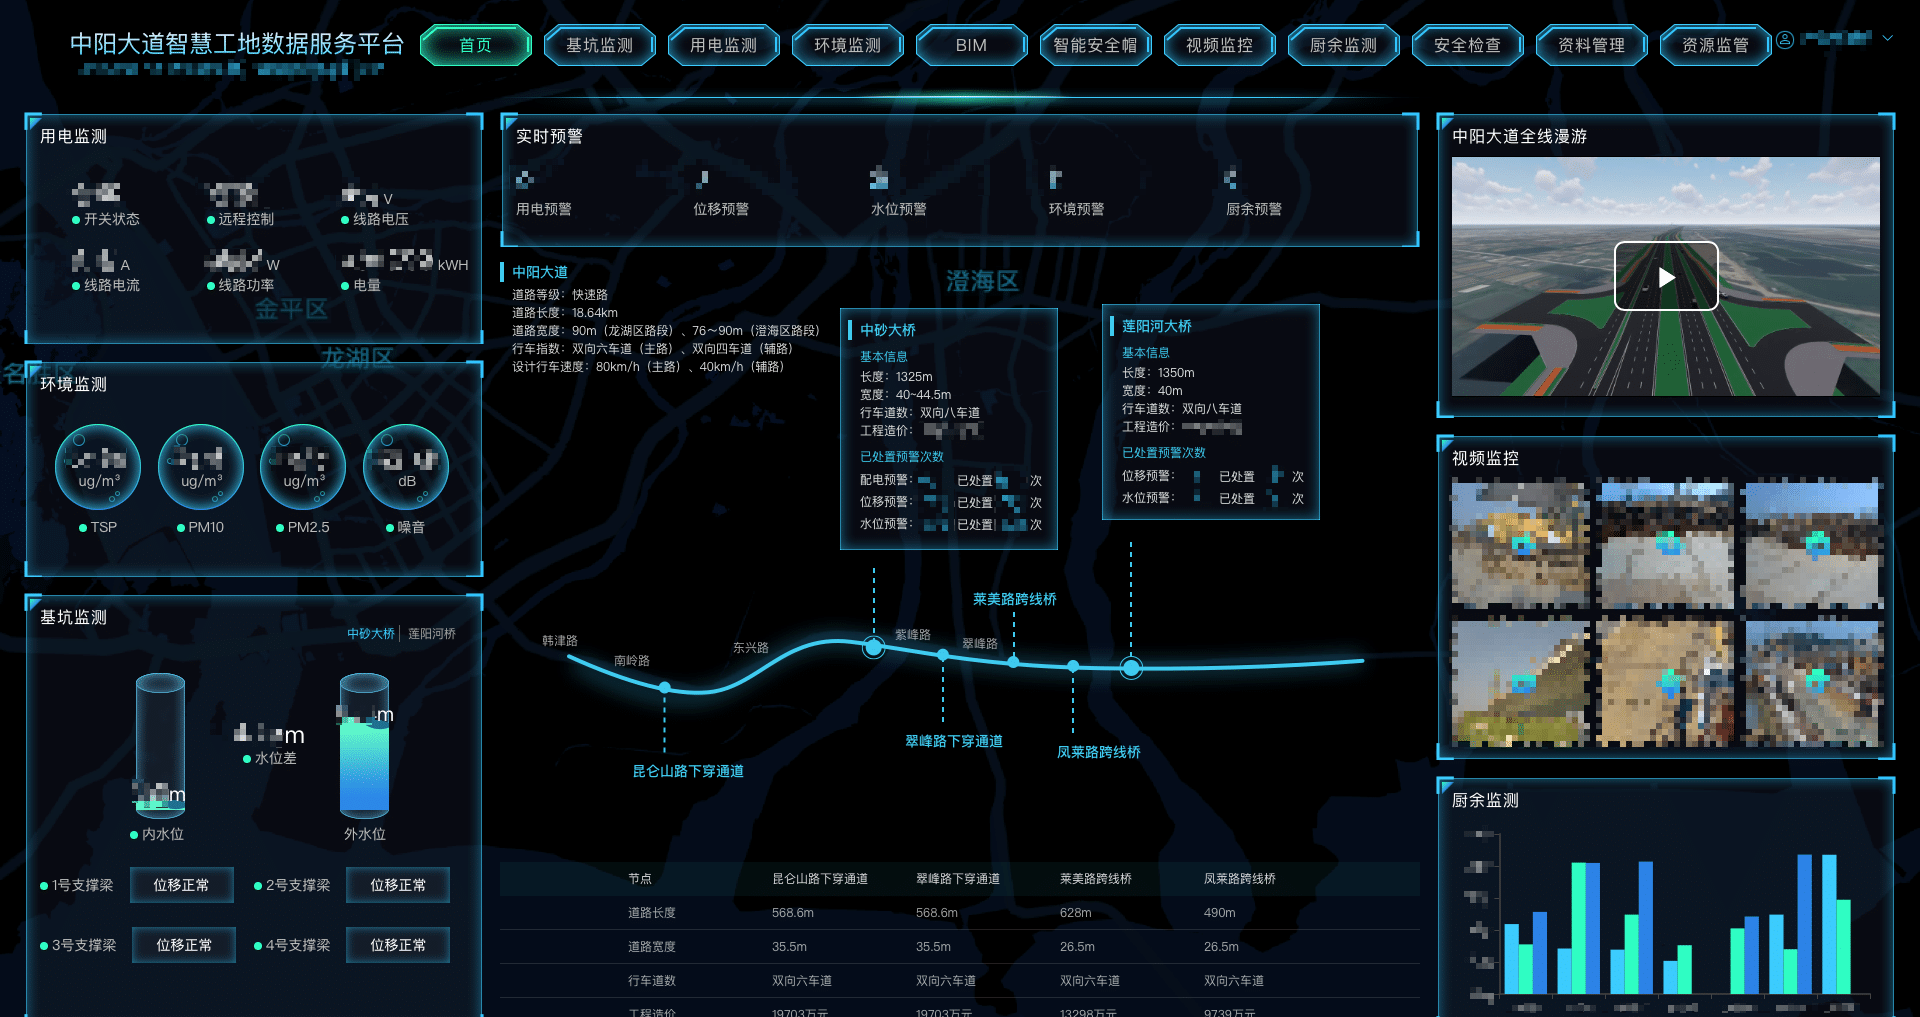
Task: Click the user account avatar icon
Action: coord(1785,40)
